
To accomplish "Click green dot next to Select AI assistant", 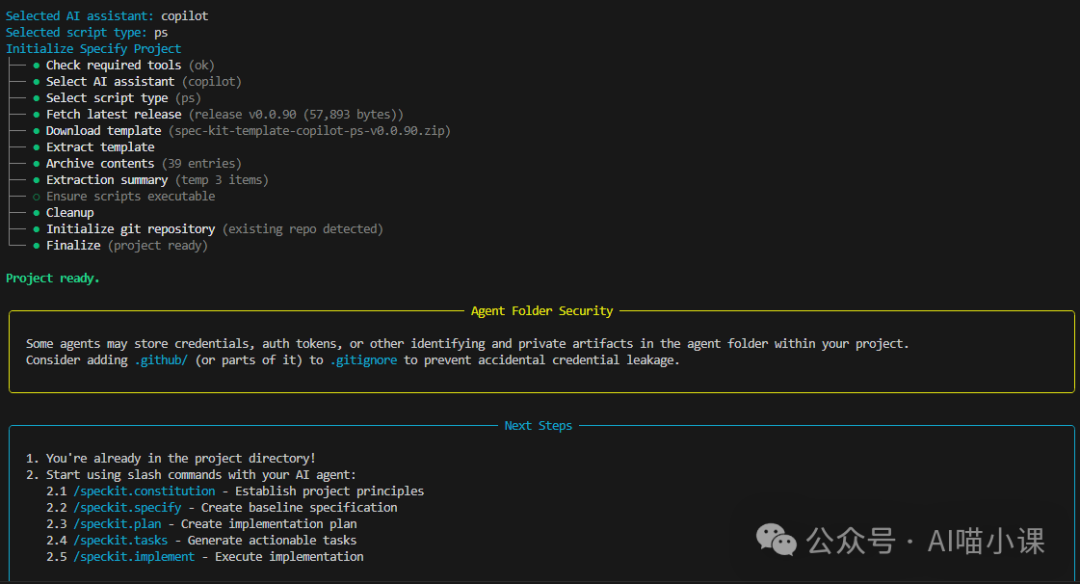I will (36, 82).
